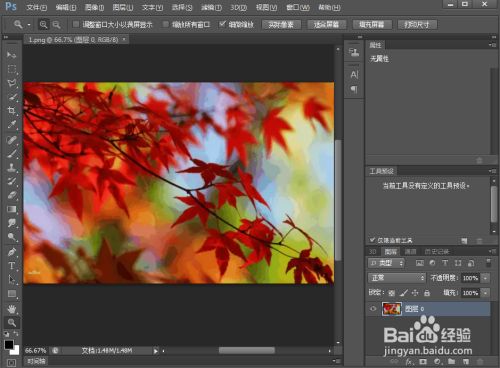Viewport: 500px width, 368px height.
Task: Open fill slider dropdown arrow
Action: point(486,293)
